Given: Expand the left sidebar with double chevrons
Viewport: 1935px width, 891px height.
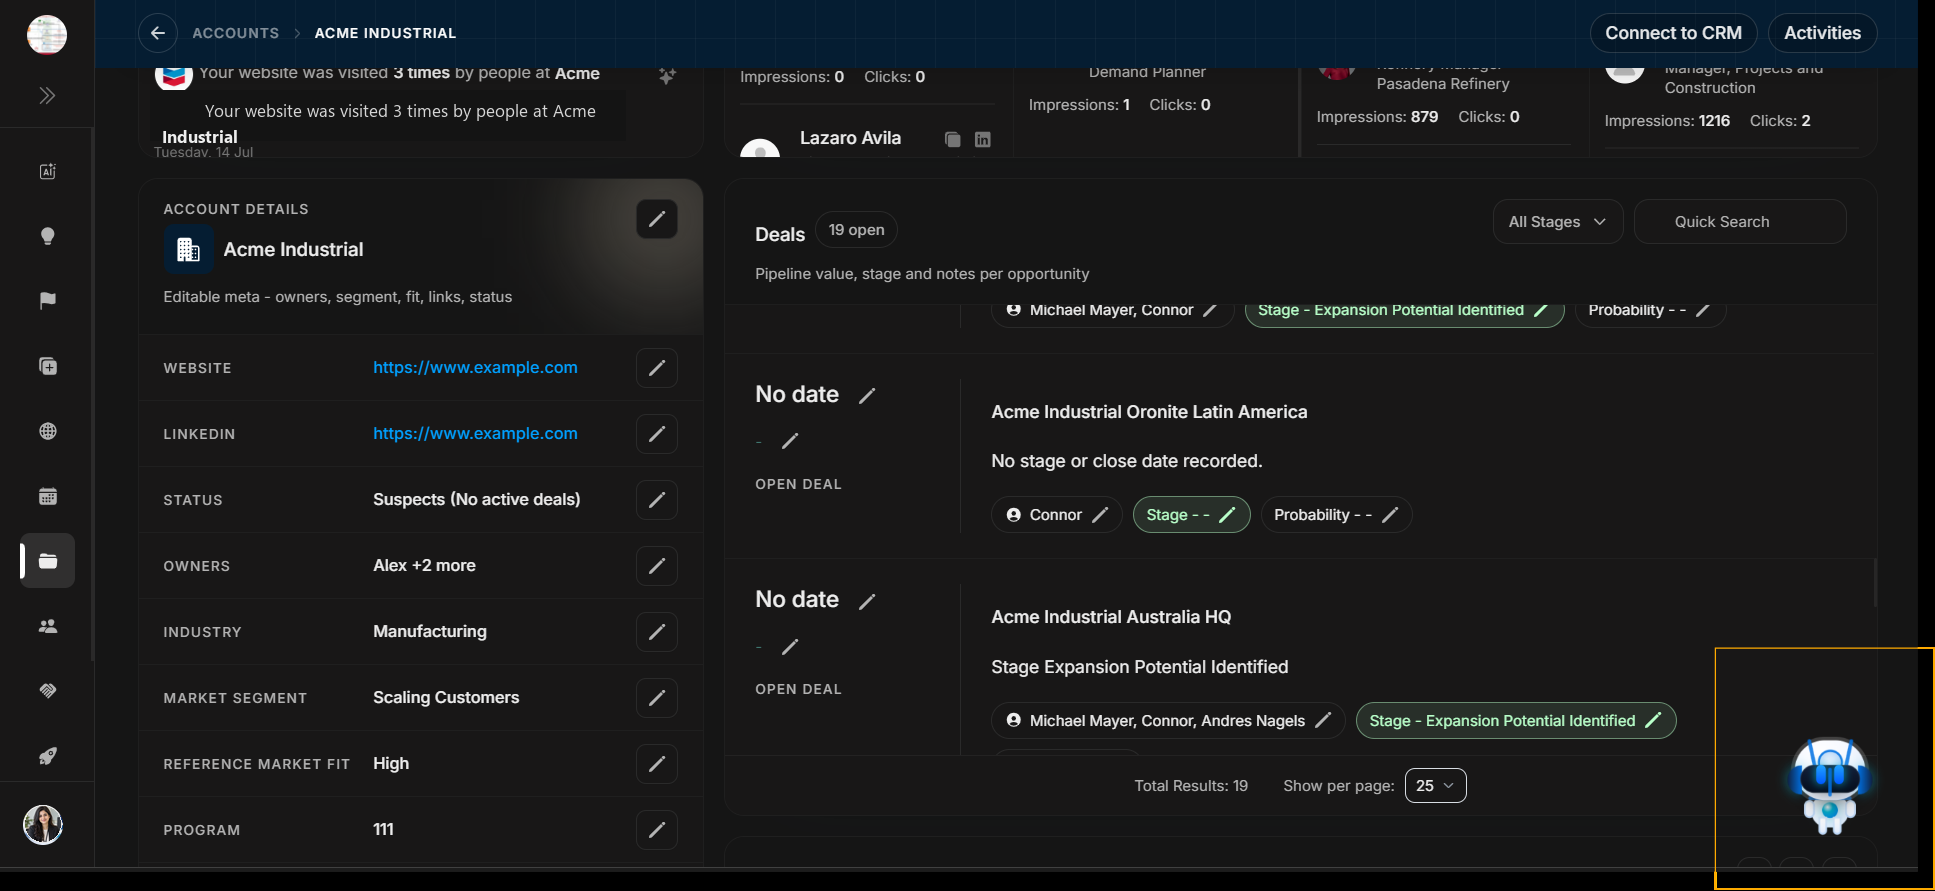Looking at the screenshot, I should 47,96.
